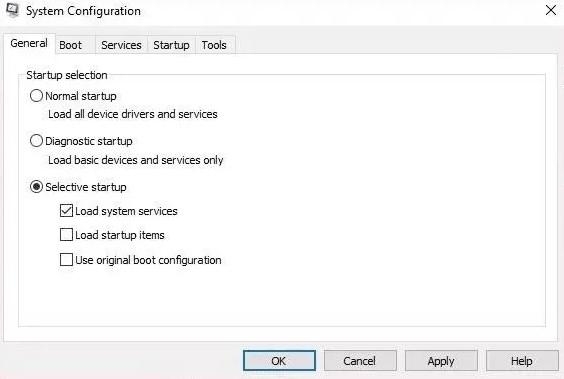
Task: Confirm with the OK button
Action: tap(279, 361)
